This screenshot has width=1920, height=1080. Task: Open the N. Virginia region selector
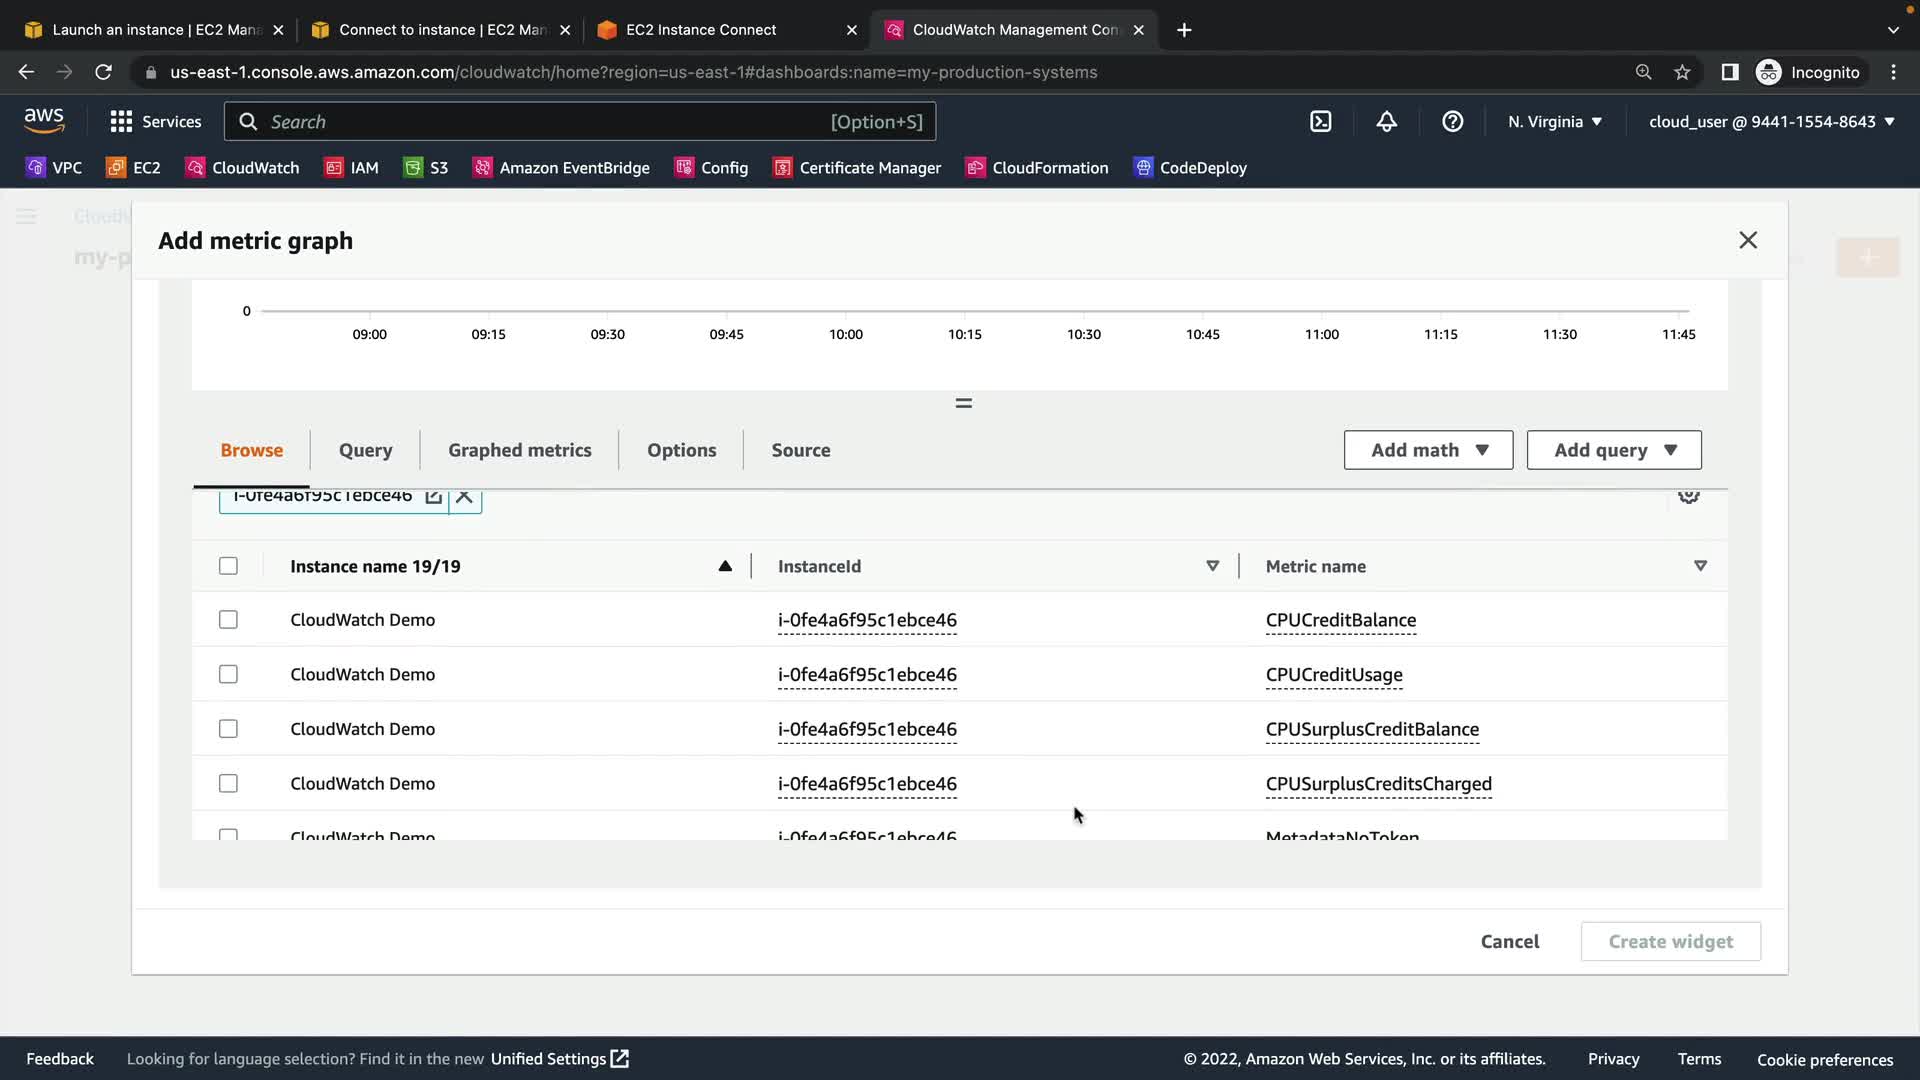click(1554, 122)
